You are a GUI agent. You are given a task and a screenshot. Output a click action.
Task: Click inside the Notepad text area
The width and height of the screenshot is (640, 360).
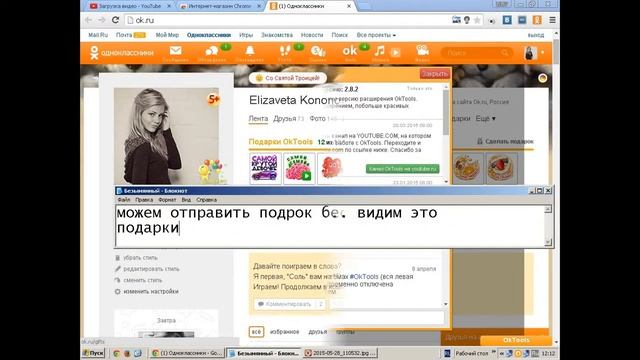click(330, 225)
